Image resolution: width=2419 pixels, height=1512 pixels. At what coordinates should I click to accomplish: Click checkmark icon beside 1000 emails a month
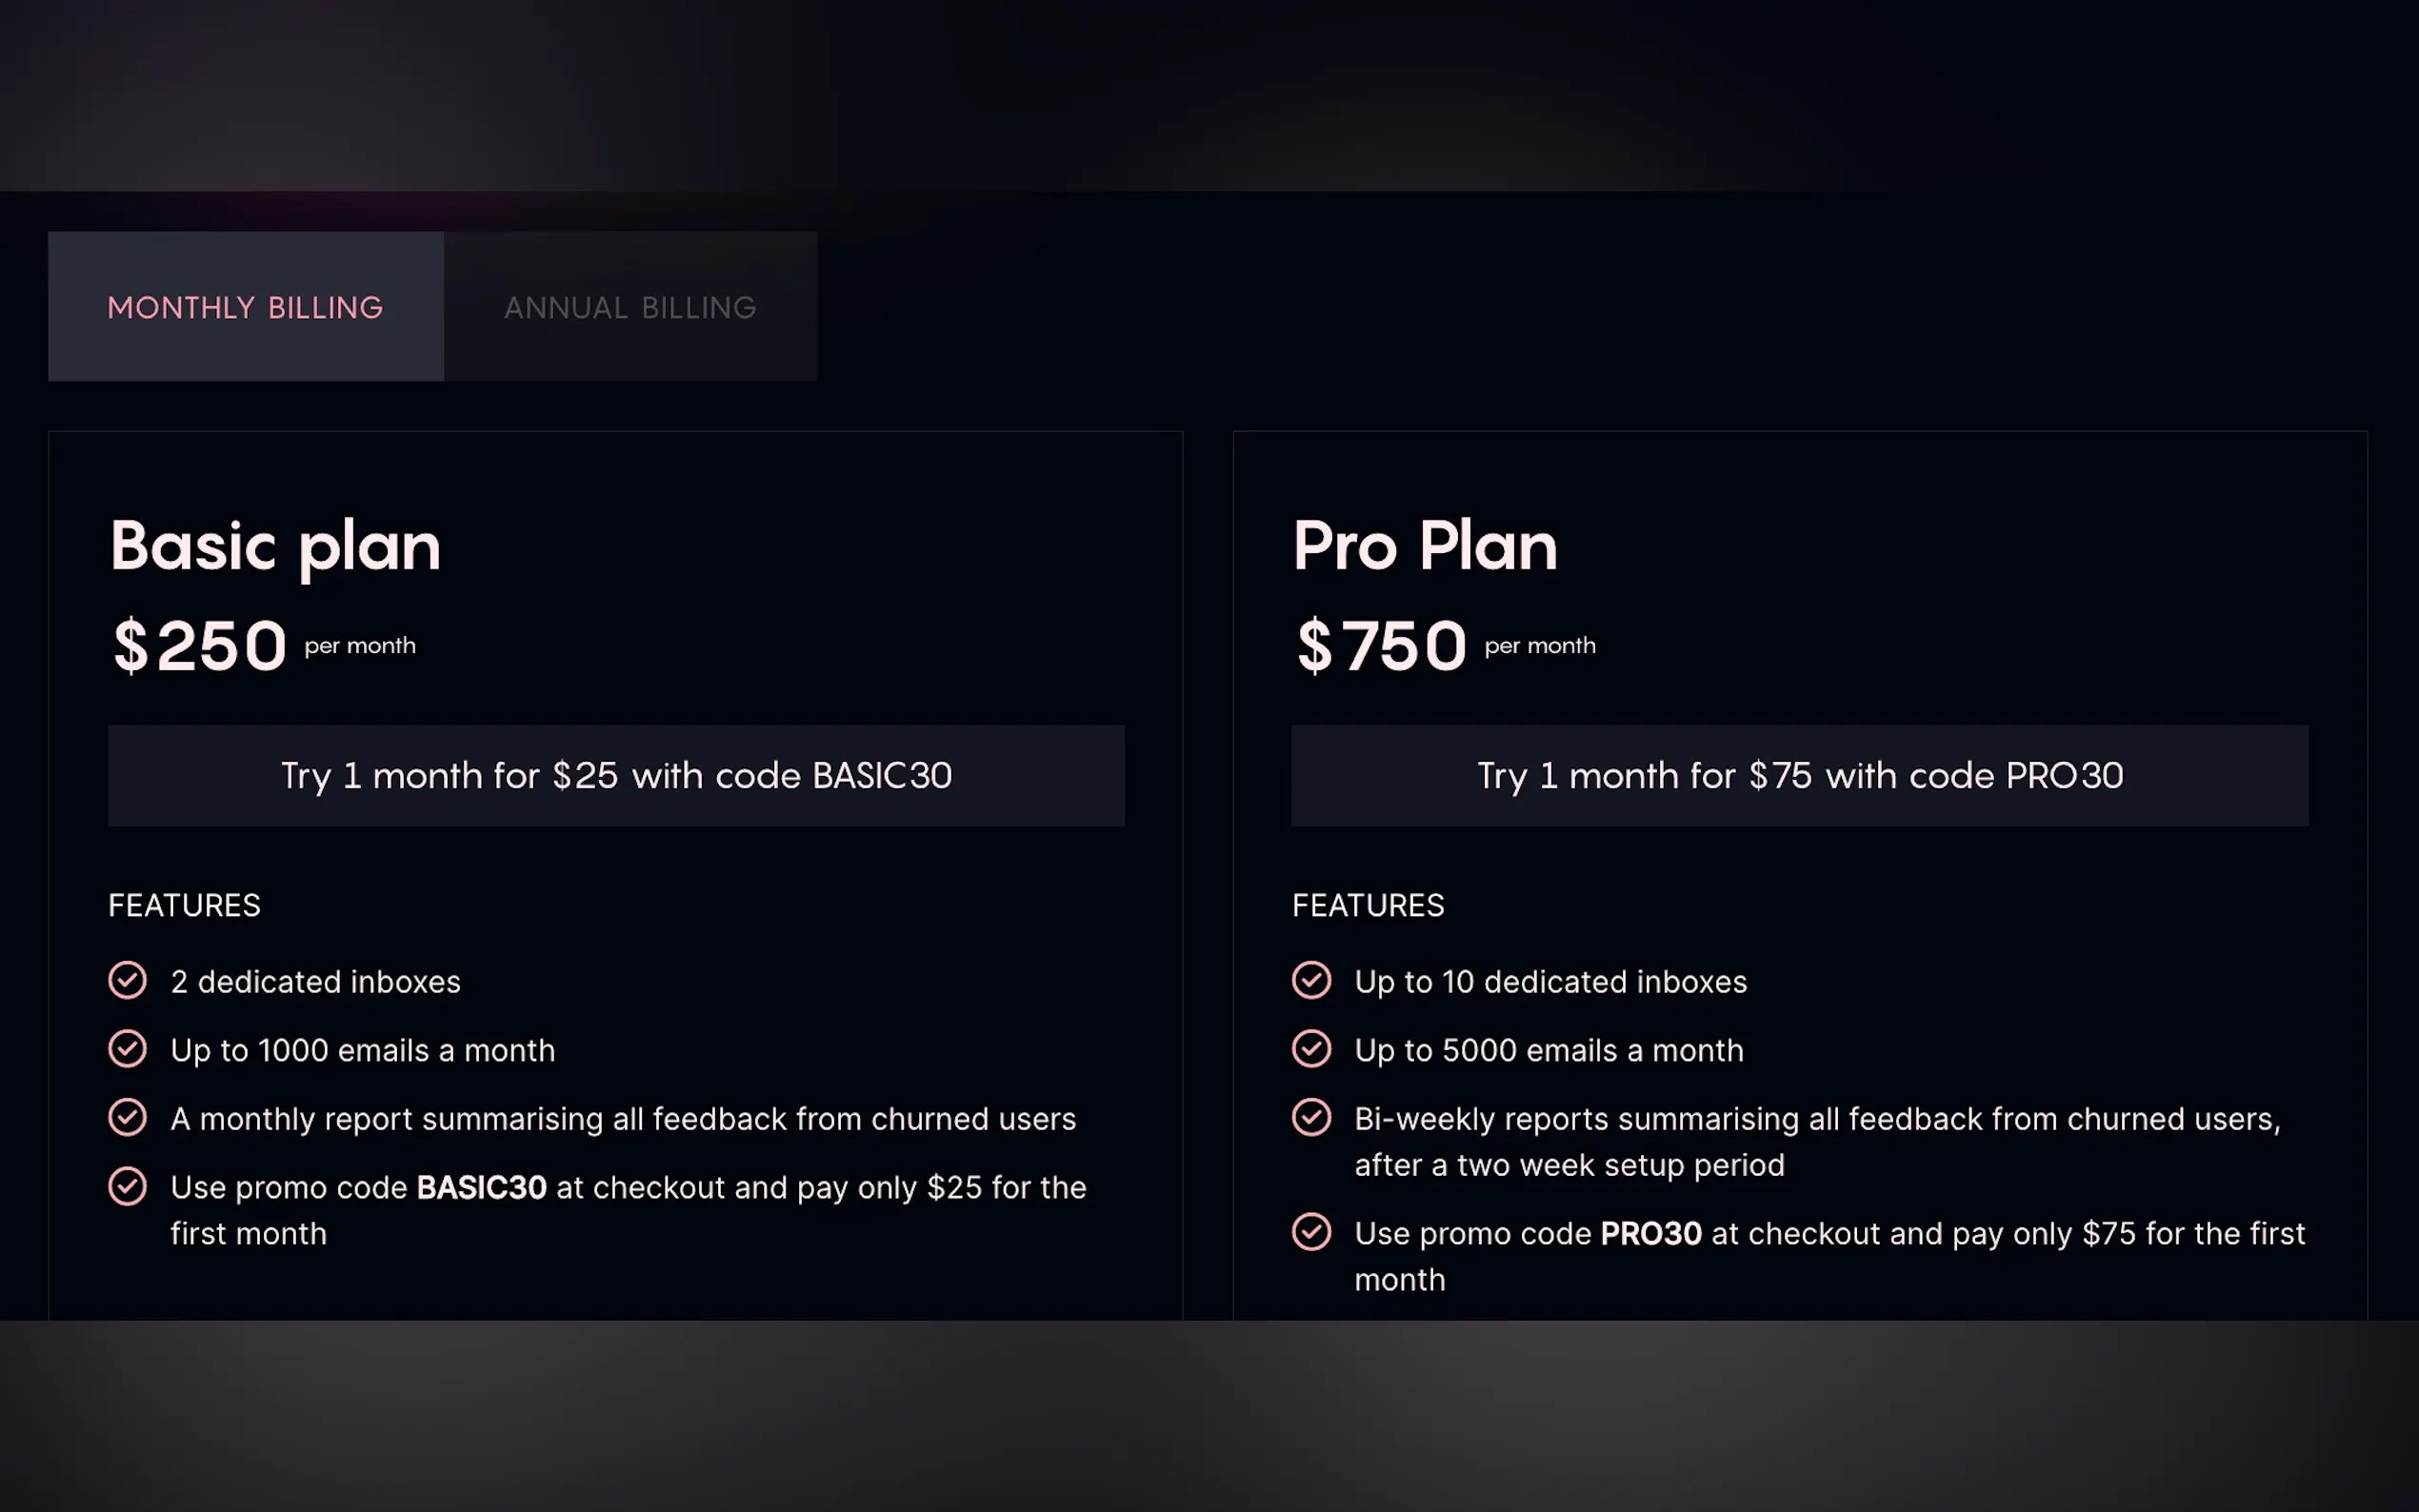coord(128,1049)
